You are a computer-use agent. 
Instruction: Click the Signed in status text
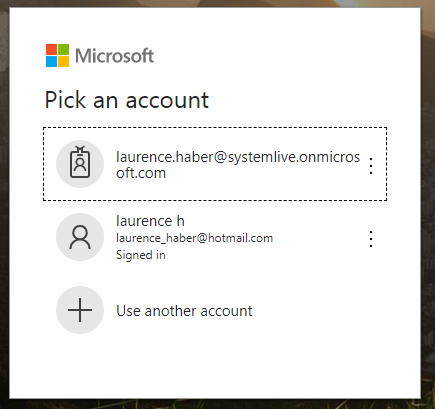pos(141,255)
